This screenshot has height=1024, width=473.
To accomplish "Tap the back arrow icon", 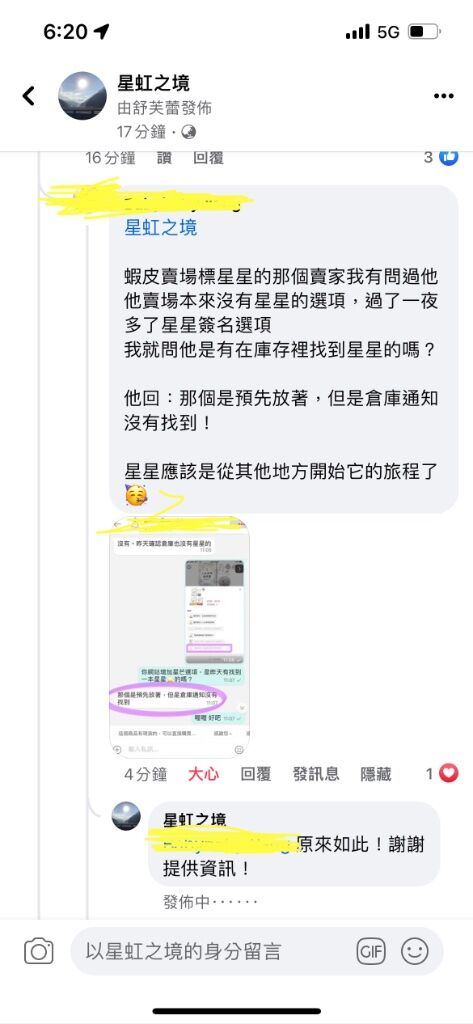I will click(29, 96).
